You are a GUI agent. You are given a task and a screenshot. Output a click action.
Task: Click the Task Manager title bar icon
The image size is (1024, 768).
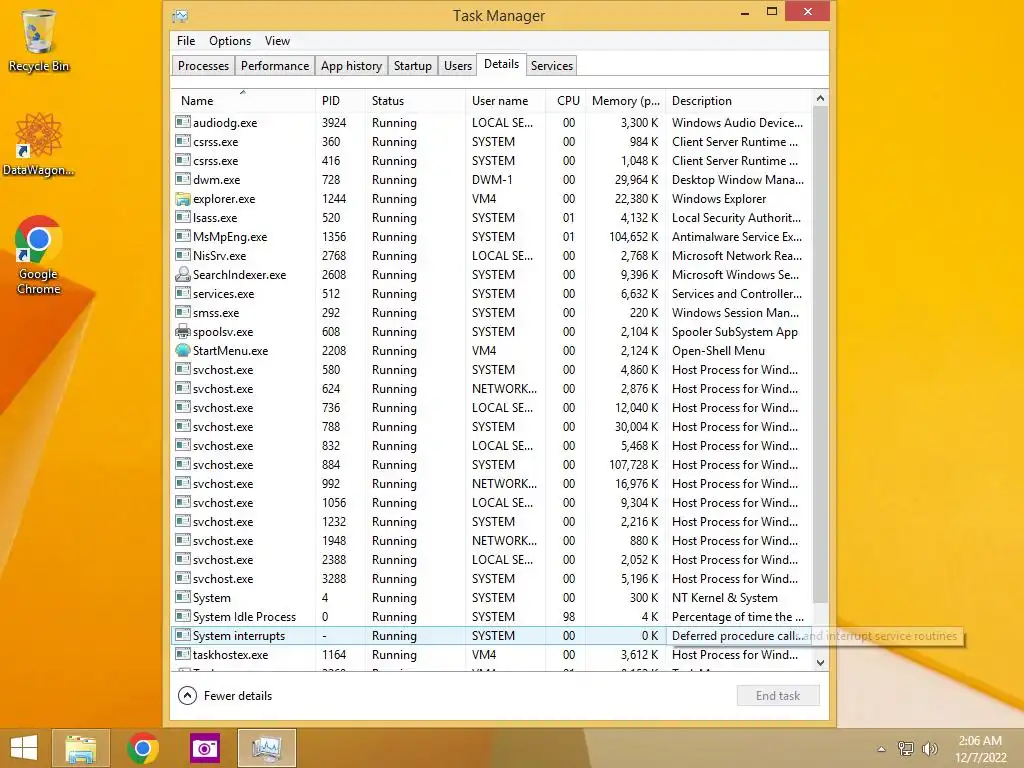pos(180,15)
